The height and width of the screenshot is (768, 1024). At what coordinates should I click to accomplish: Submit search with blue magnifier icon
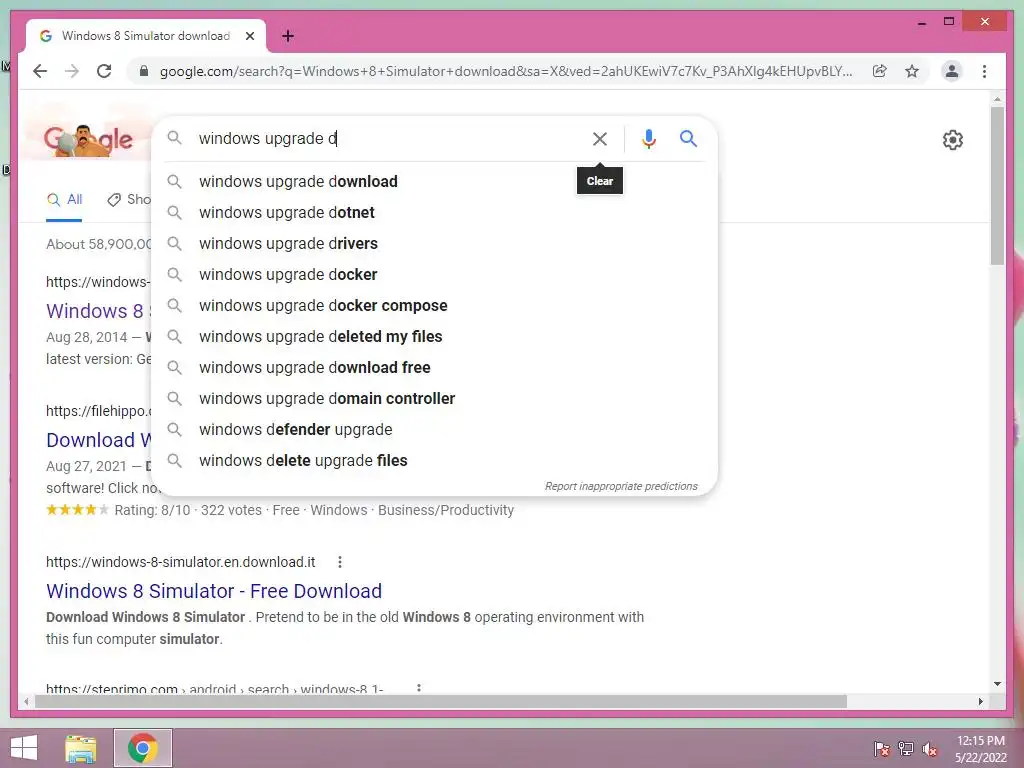pyautogui.click(x=688, y=138)
